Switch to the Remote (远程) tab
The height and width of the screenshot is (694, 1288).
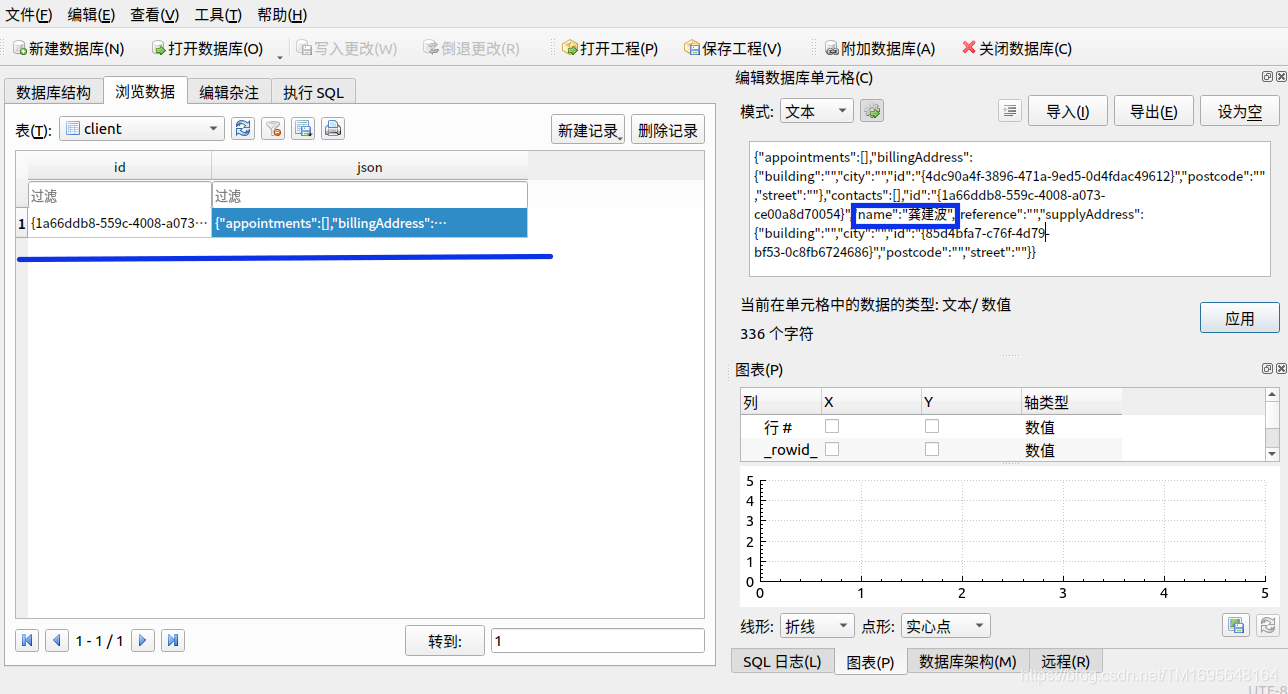coord(1066,662)
